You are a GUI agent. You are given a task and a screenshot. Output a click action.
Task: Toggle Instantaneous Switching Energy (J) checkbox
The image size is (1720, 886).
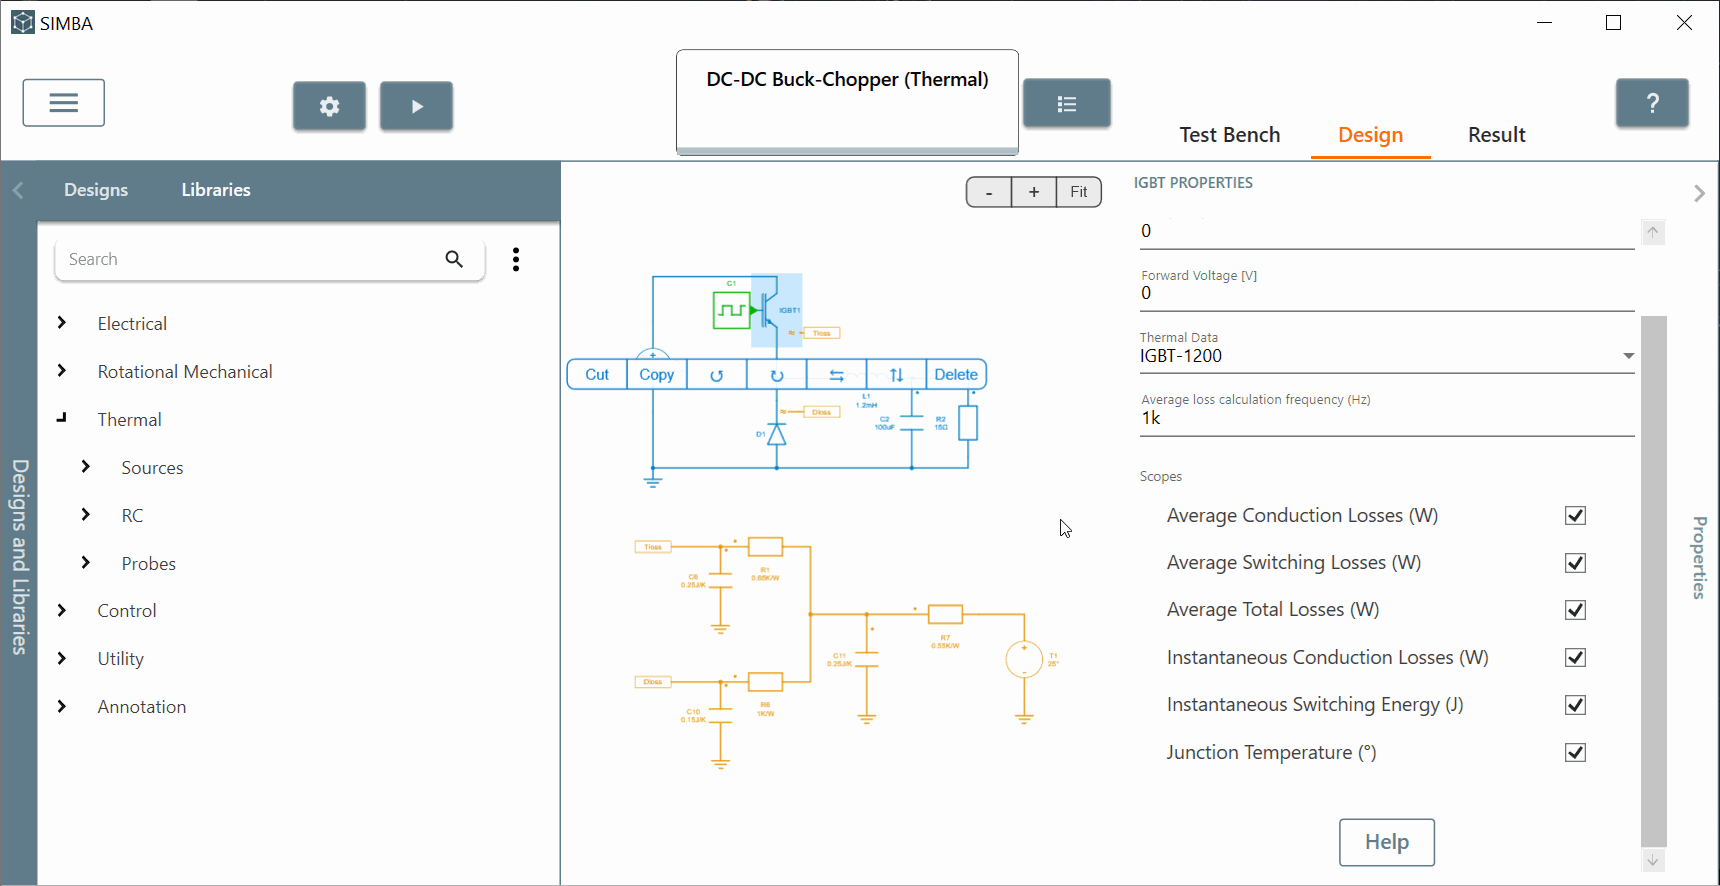[x=1575, y=705]
